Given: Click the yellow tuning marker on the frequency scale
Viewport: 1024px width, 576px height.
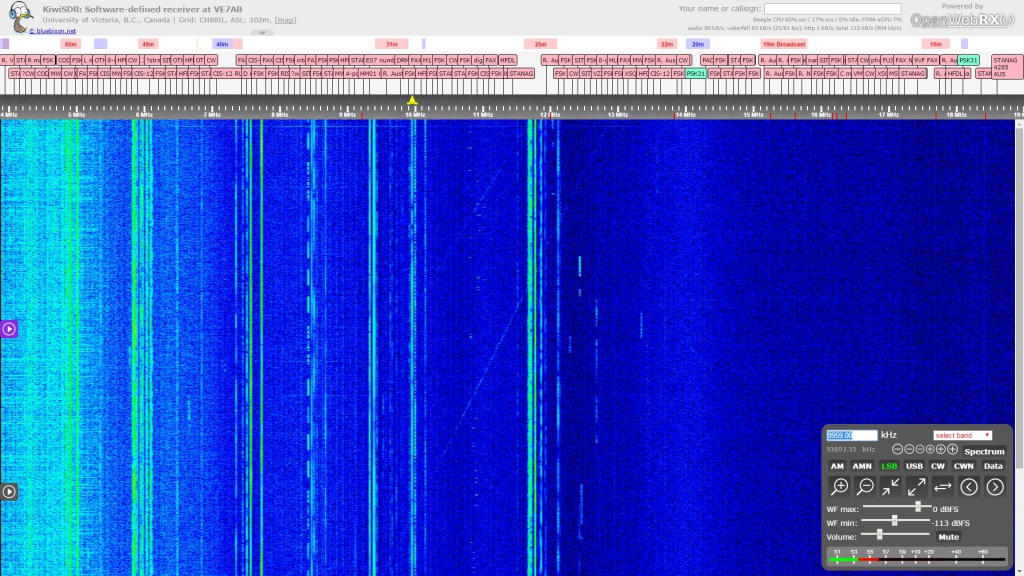Looking at the screenshot, I should point(412,101).
